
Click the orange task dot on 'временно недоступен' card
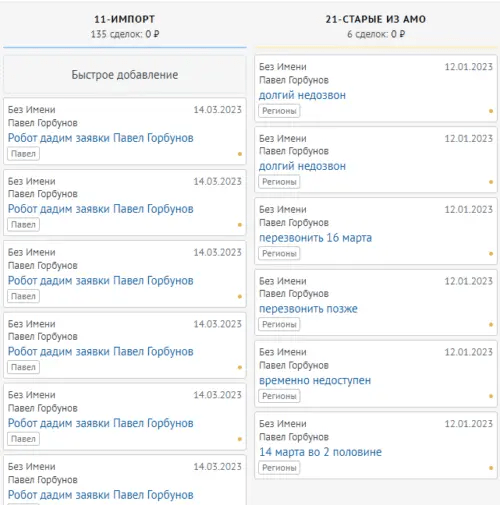click(x=491, y=396)
